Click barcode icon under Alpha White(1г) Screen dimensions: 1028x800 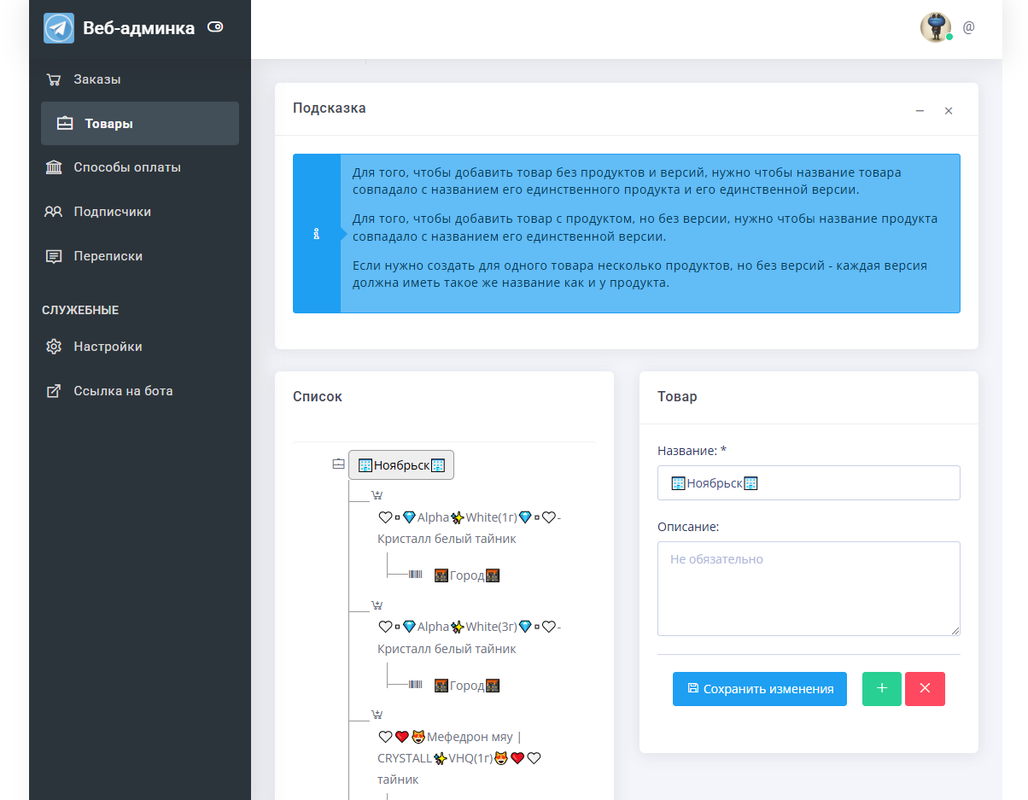pos(416,574)
